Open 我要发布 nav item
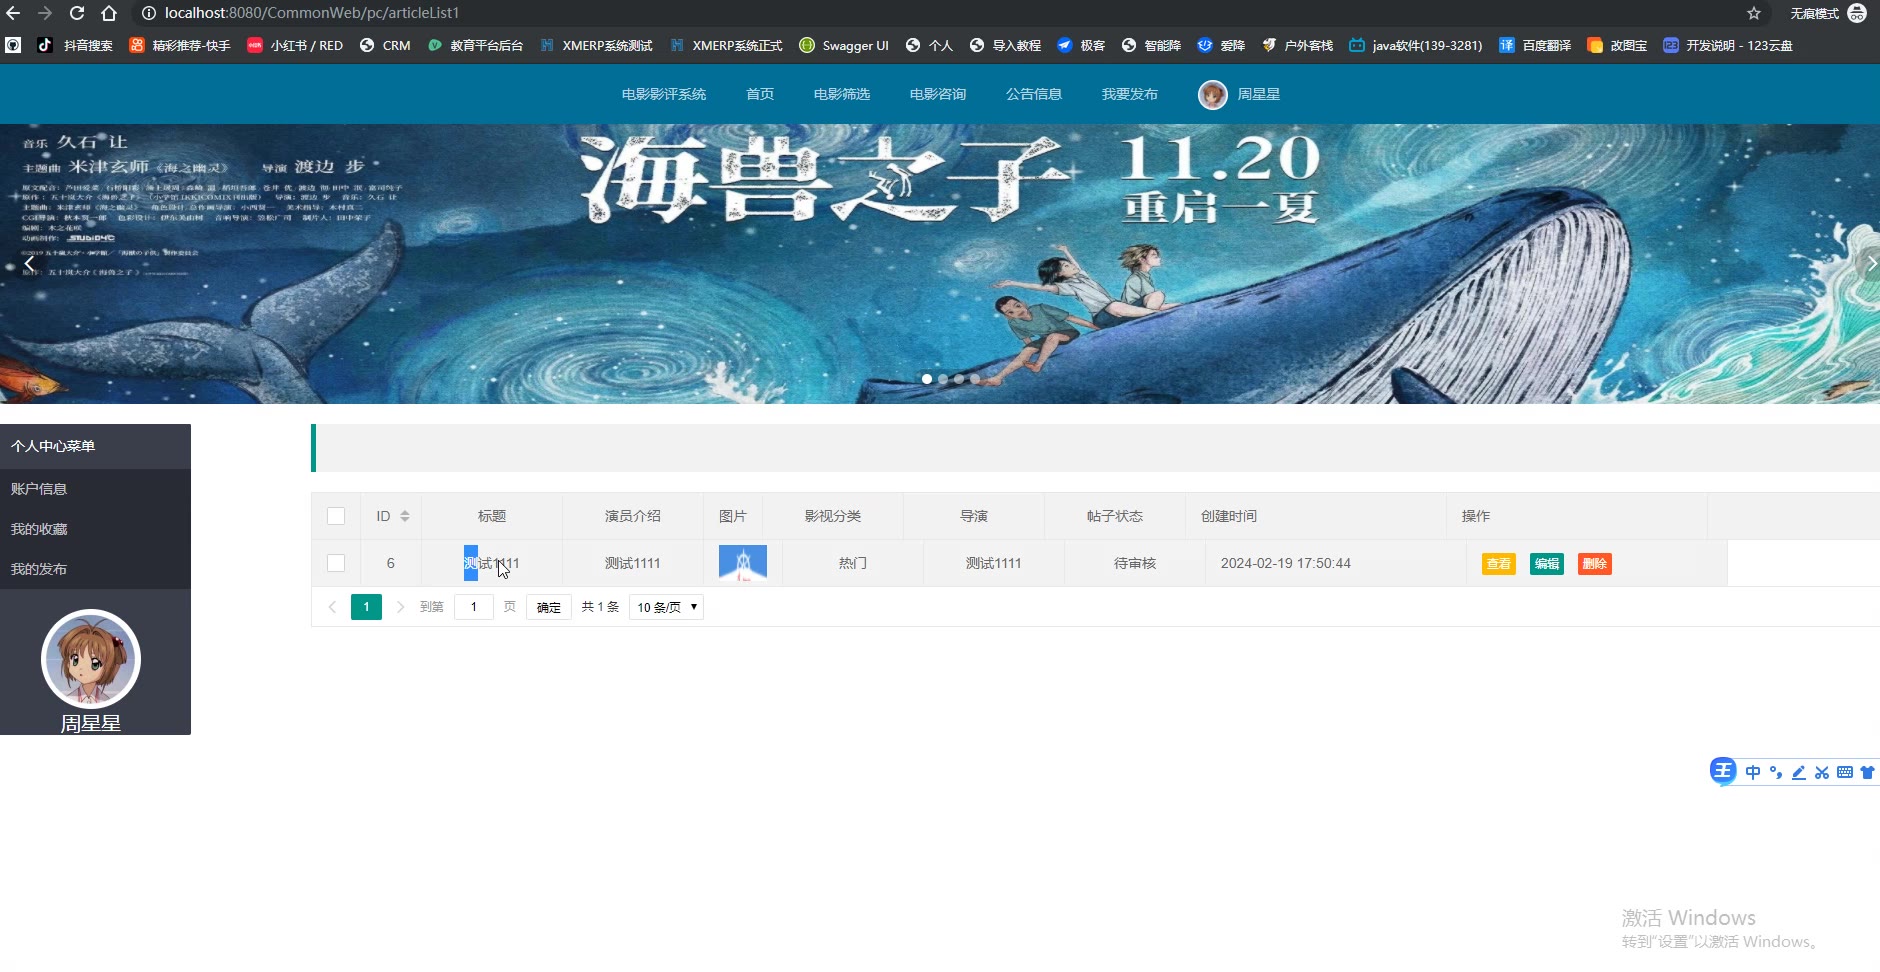The height and width of the screenshot is (972, 1880). pyautogui.click(x=1130, y=94)
